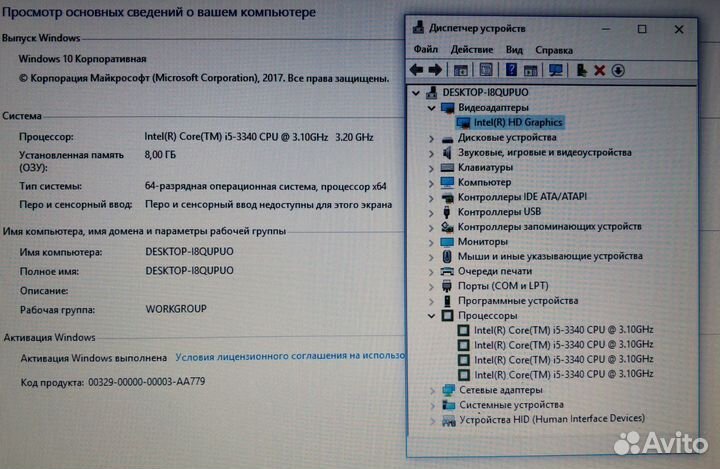Minimize the Диспетчер устройств window
The image size is (720, 469).
click(606, 29)
